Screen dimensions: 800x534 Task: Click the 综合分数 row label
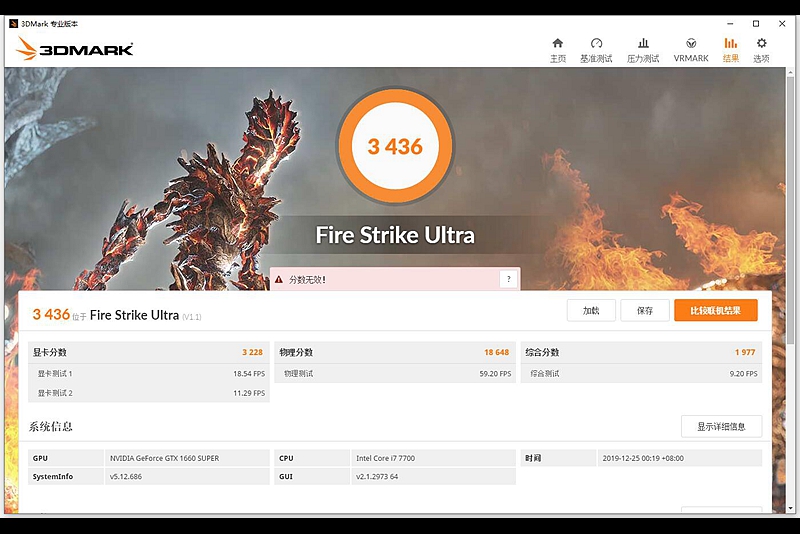click(x=542, y=352)
